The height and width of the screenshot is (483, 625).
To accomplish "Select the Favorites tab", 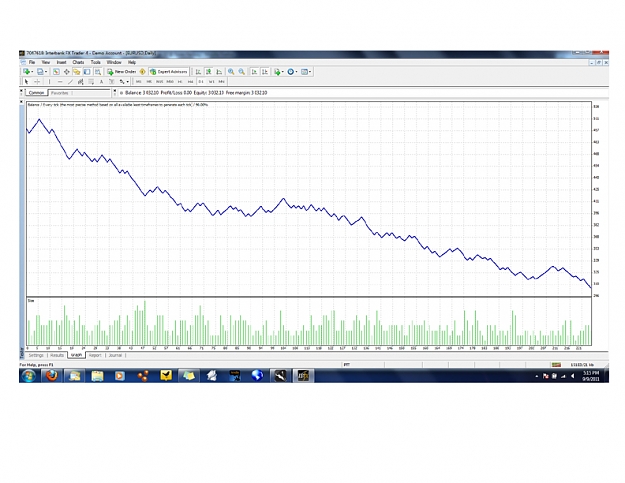I will (x=60, y=93).
